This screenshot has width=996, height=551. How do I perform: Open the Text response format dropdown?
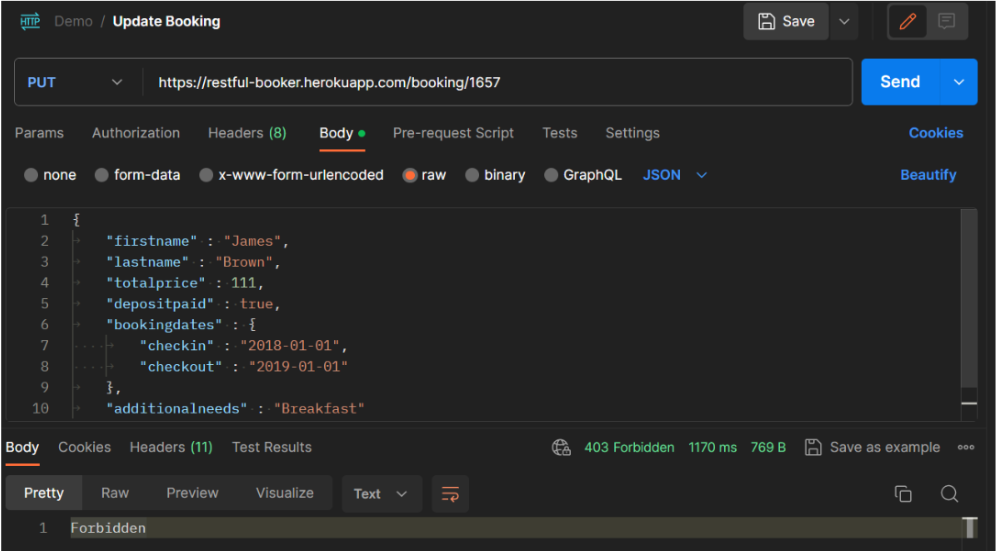click(382, 494)
